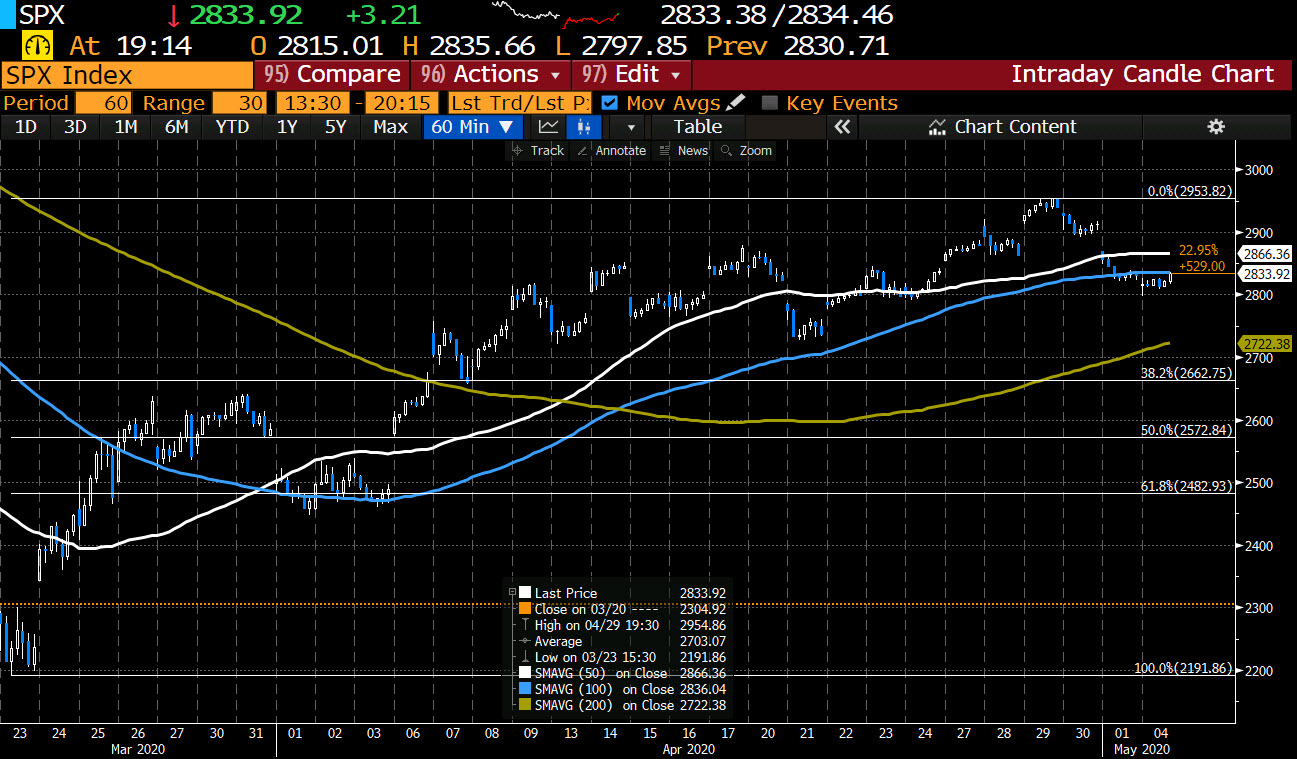Click the Table button

tap(697, 127)
